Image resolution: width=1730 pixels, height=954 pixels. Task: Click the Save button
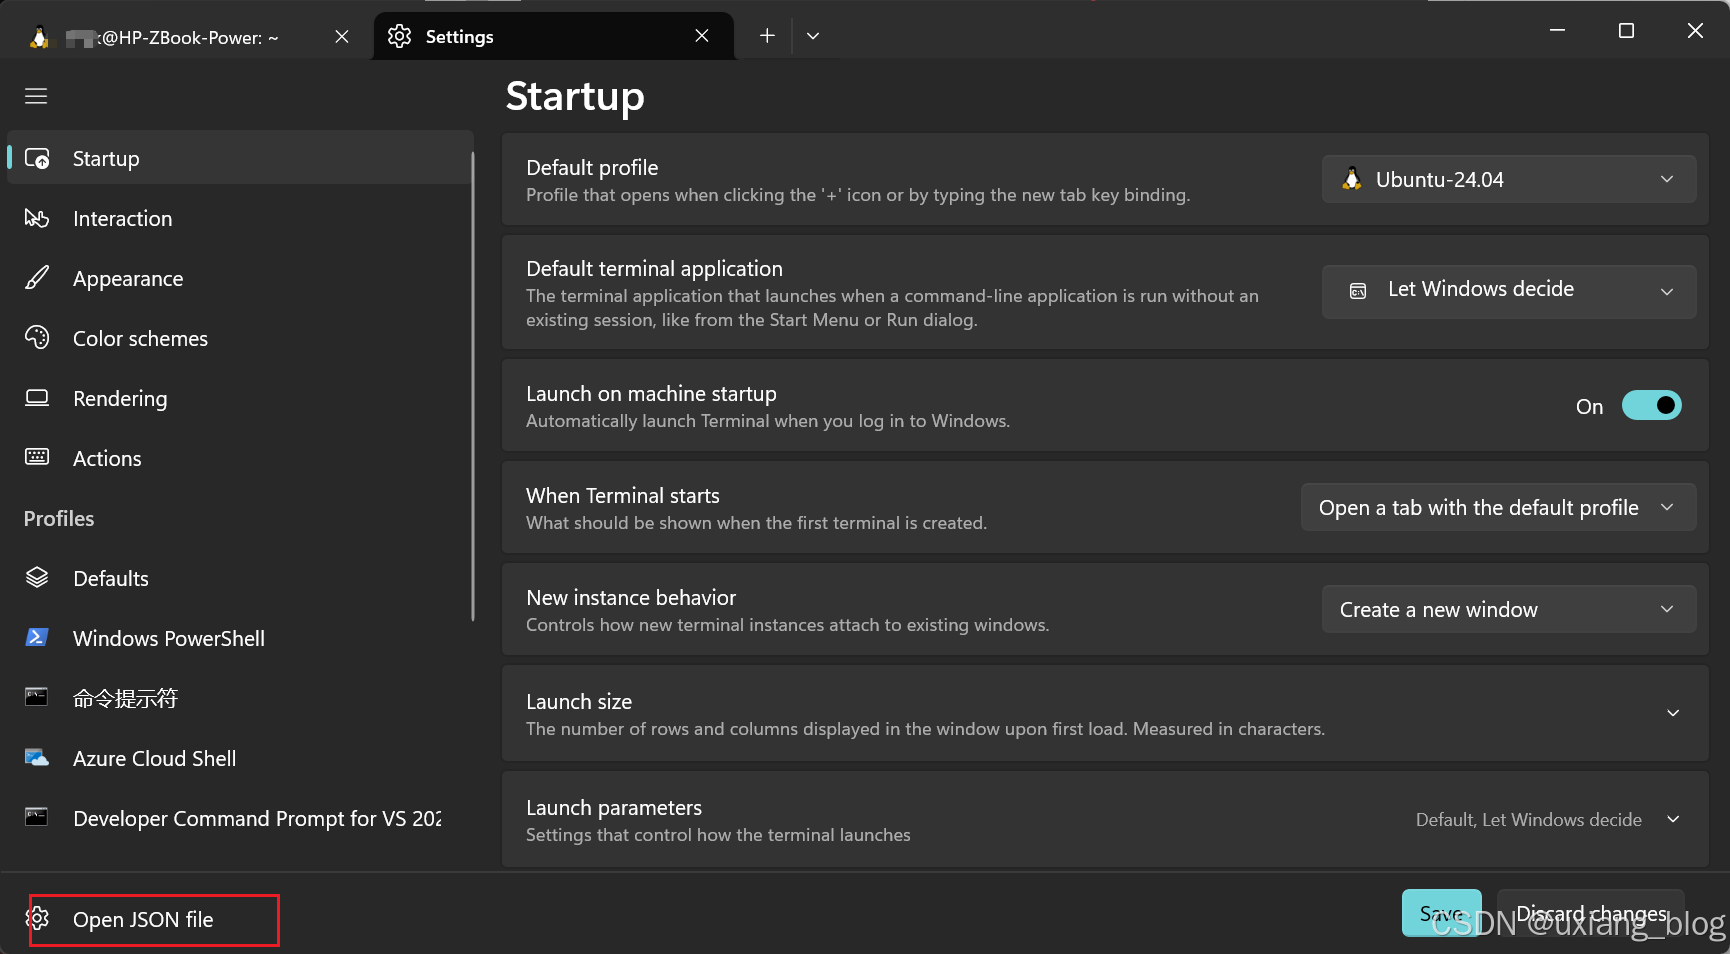coord(1441,913)
